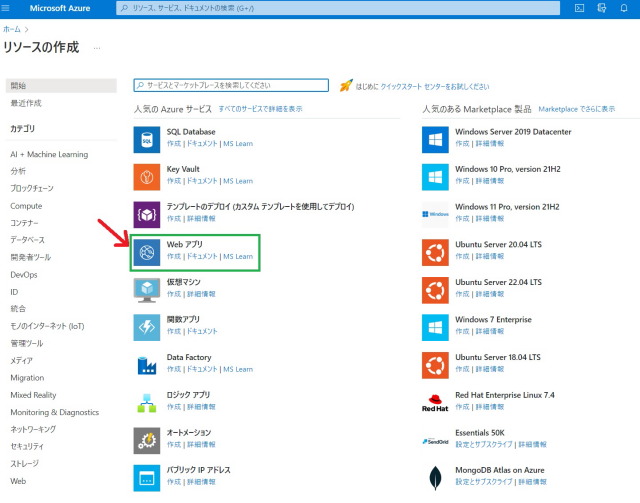This screenshot has width=640, height=503.
Task: Click 作成 under Web アプリ
Action: click(174, 256)
